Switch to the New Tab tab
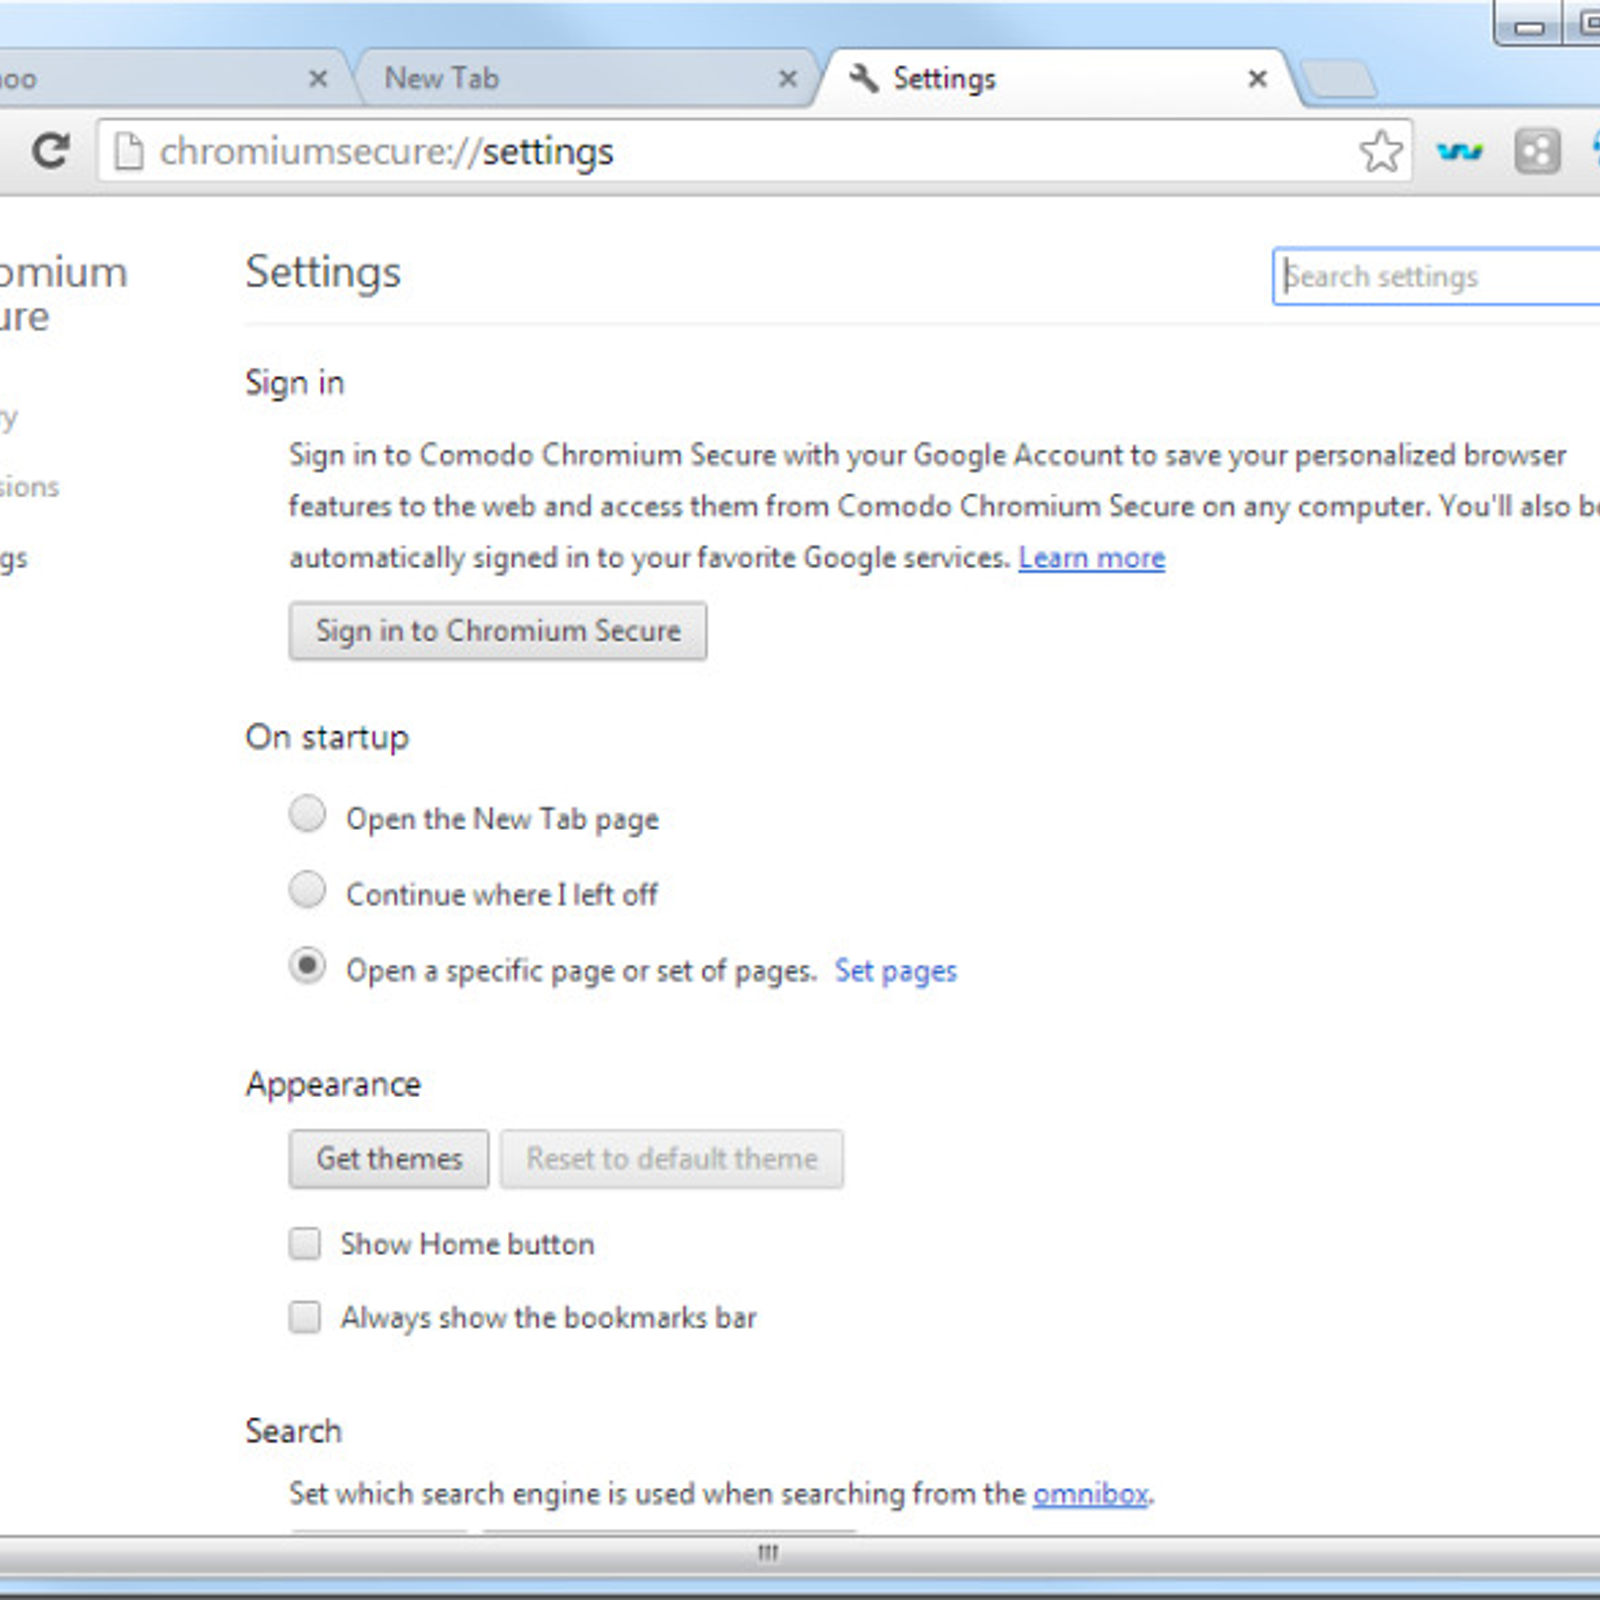Screen dimensions: 1600x1600 [585, 78]
